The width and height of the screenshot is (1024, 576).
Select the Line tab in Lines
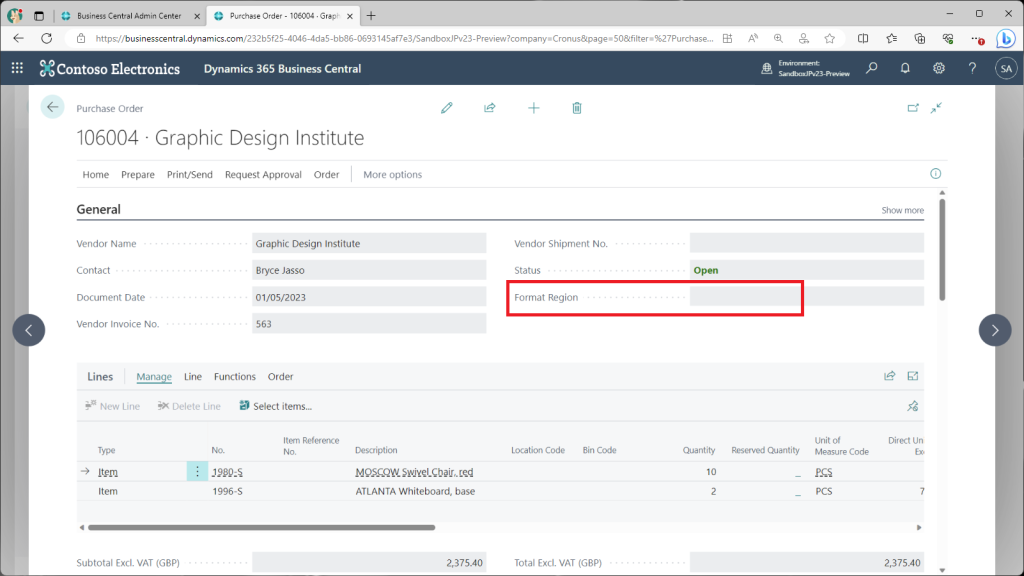(x=193, y=376)
